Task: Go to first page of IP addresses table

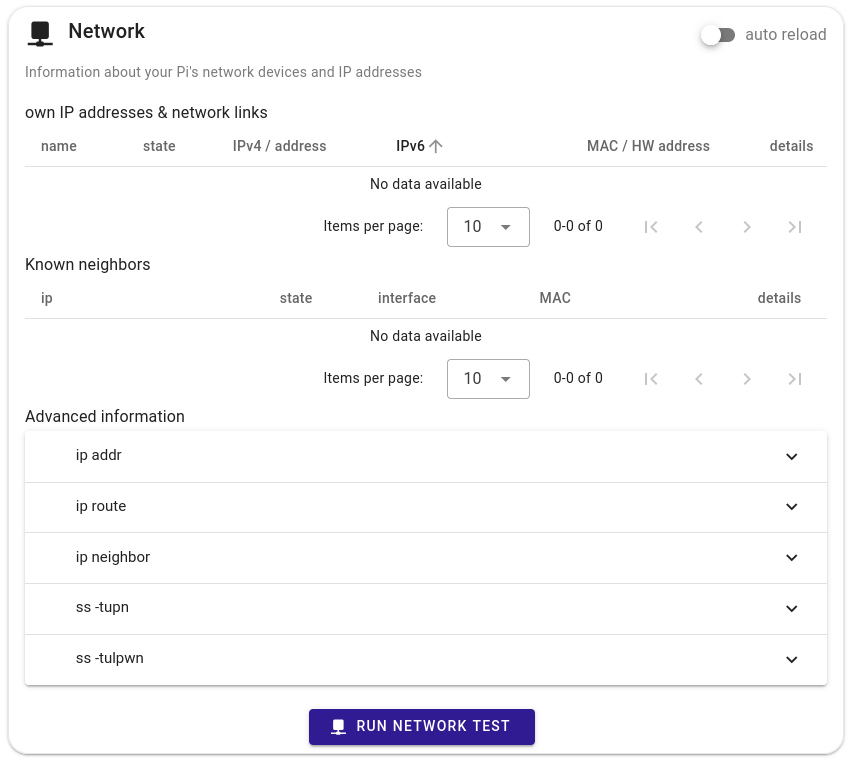Action: coord(651,227)
